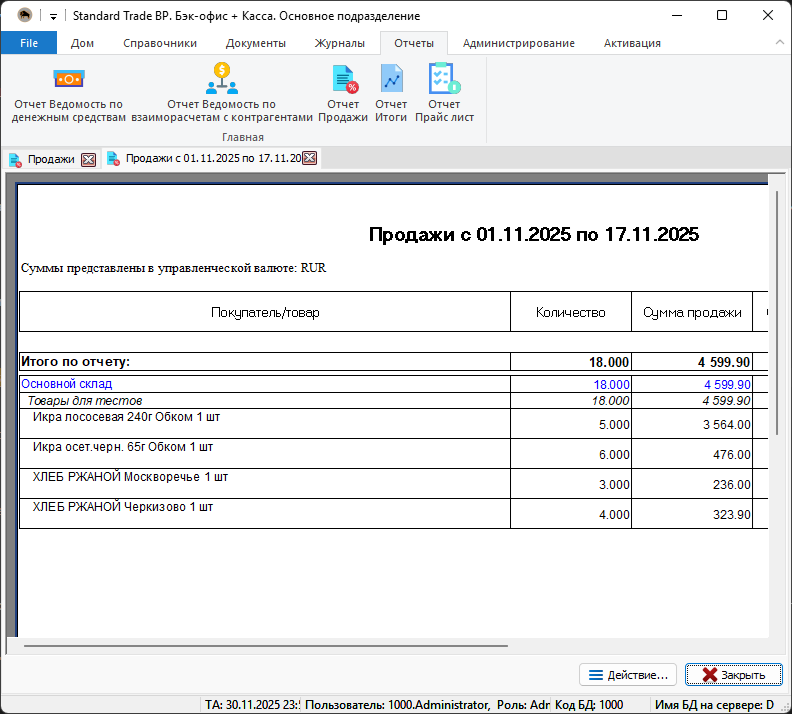Image resolution: width=792 pixels, height=714 pixels.
Task: Click the 5.000 quantity cell
Action: (571, 424)
